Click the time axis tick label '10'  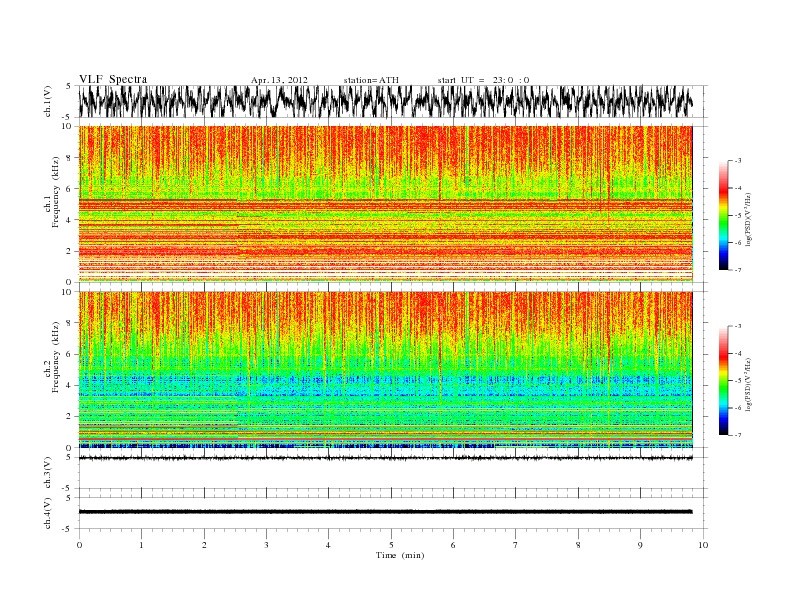(703, 545)
